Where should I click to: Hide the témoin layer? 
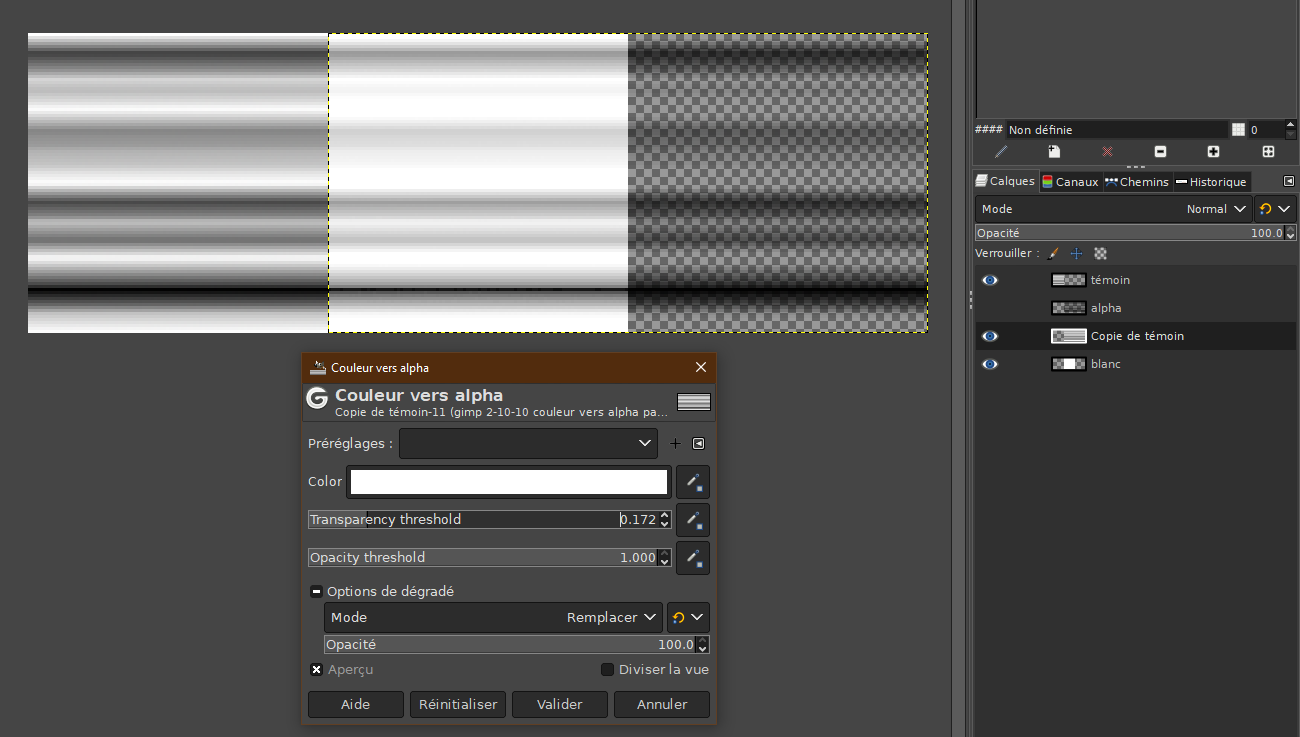[x=990, y=281]
